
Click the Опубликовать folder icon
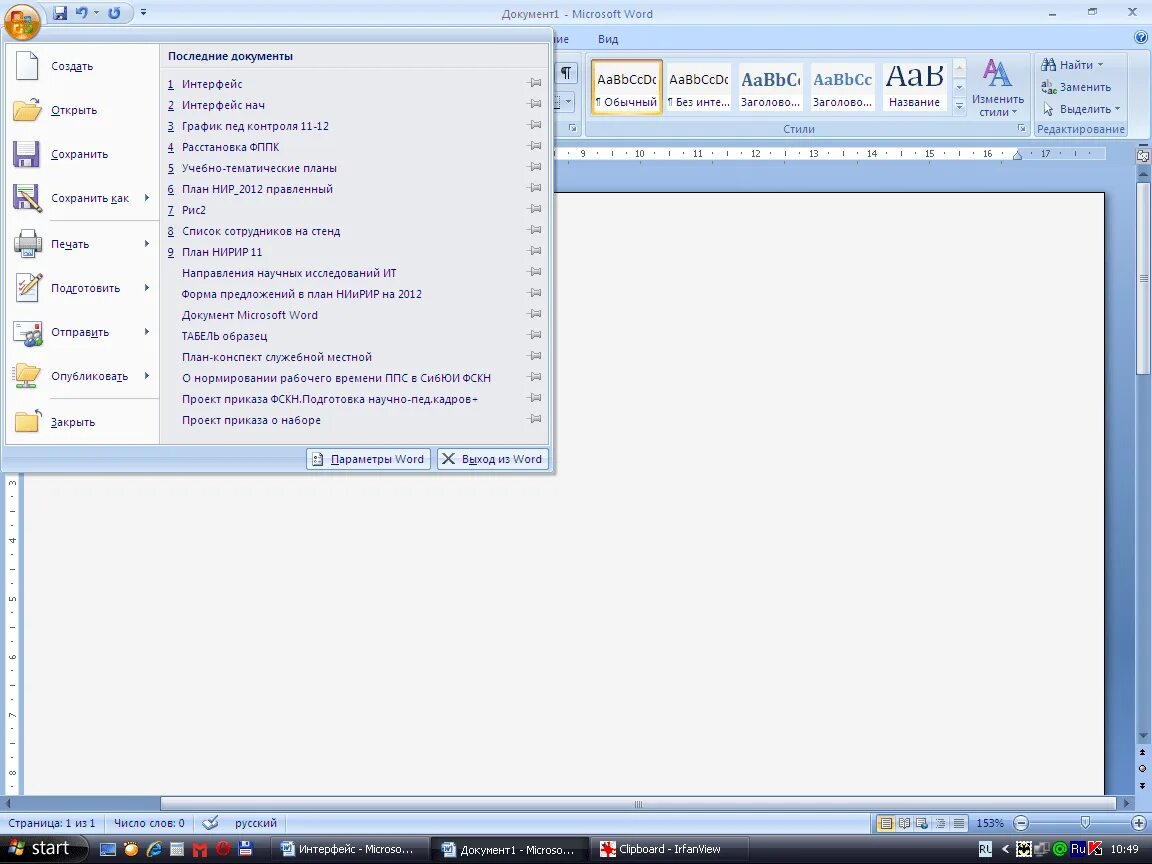tap(28, 376)
